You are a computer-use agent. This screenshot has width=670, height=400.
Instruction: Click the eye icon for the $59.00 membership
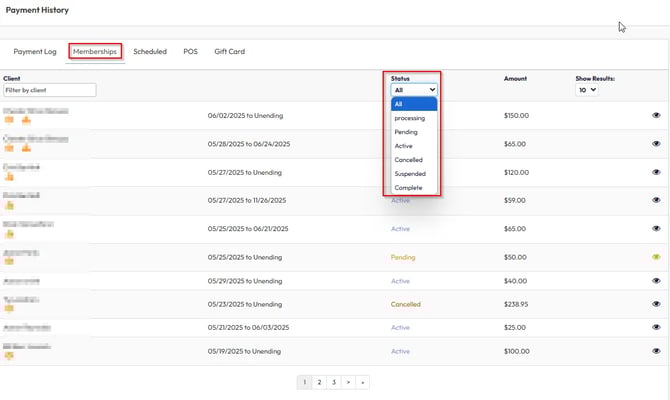click(656, 200)
